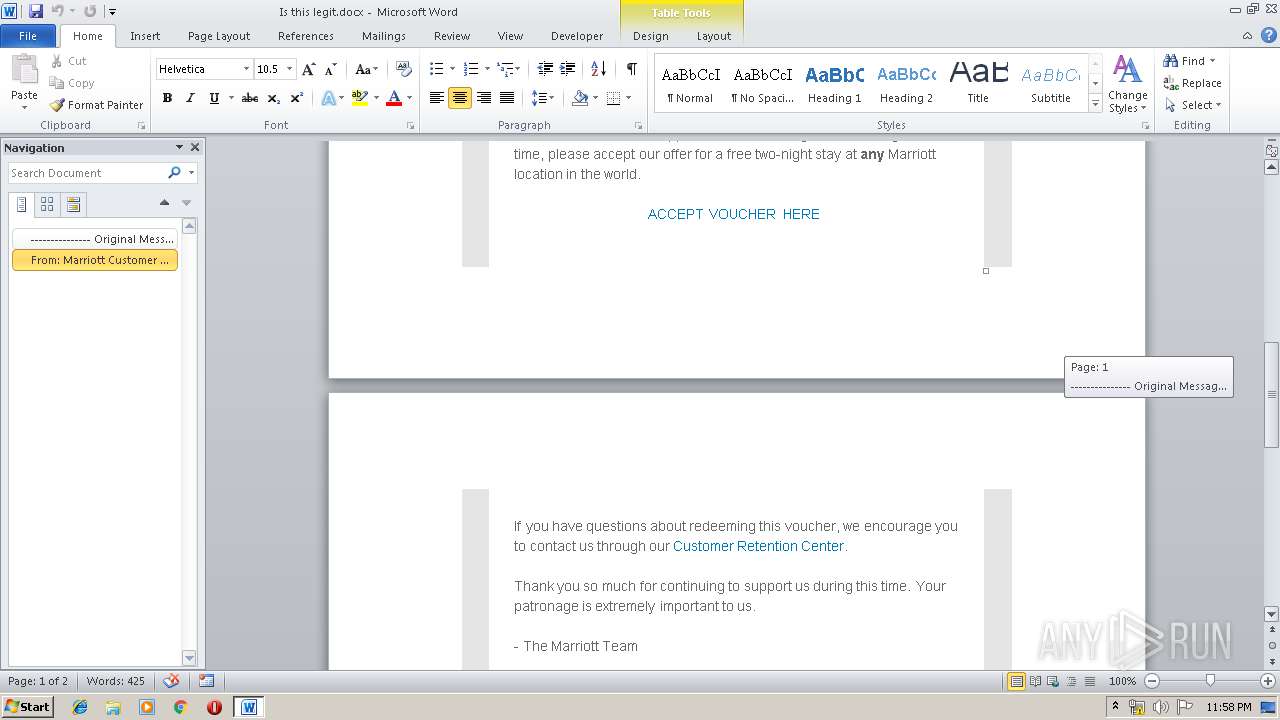This screenshot has width=1280, height=720.
Task: Click Paste icon
Action: pyautogui.click(x=24, y=70)
